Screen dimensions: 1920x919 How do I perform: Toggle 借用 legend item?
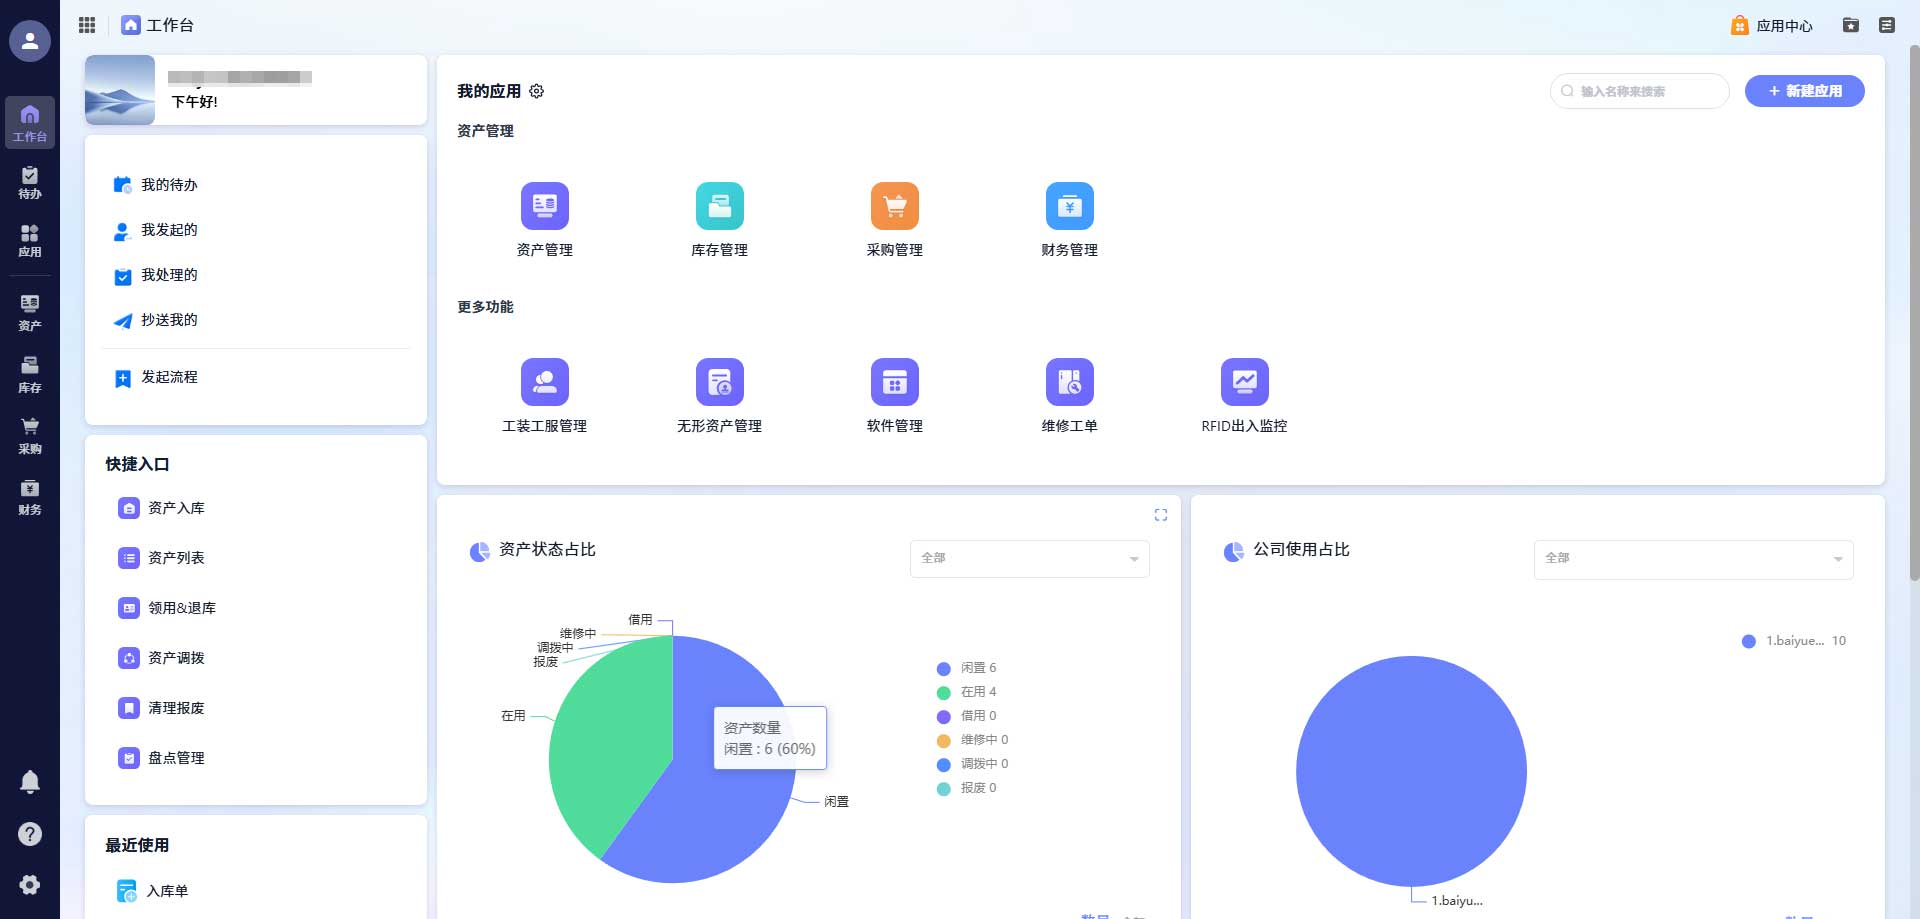pyautogui.click(x=966, y=716)
